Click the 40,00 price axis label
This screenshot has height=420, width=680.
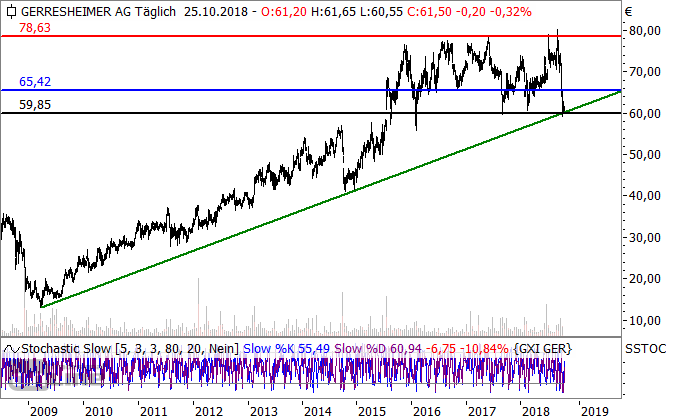[645, 196]
